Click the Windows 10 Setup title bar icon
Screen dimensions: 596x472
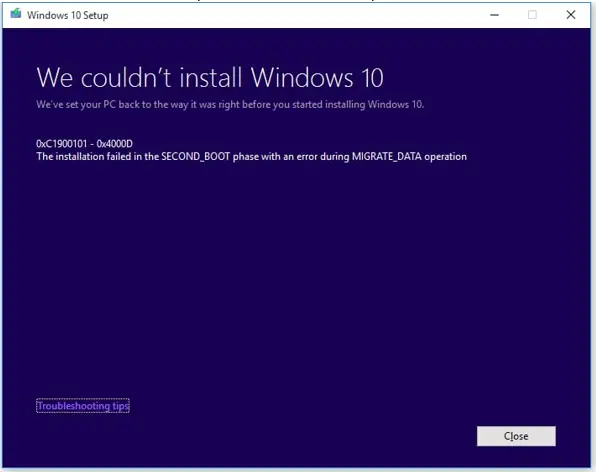[x=16, y=14]
